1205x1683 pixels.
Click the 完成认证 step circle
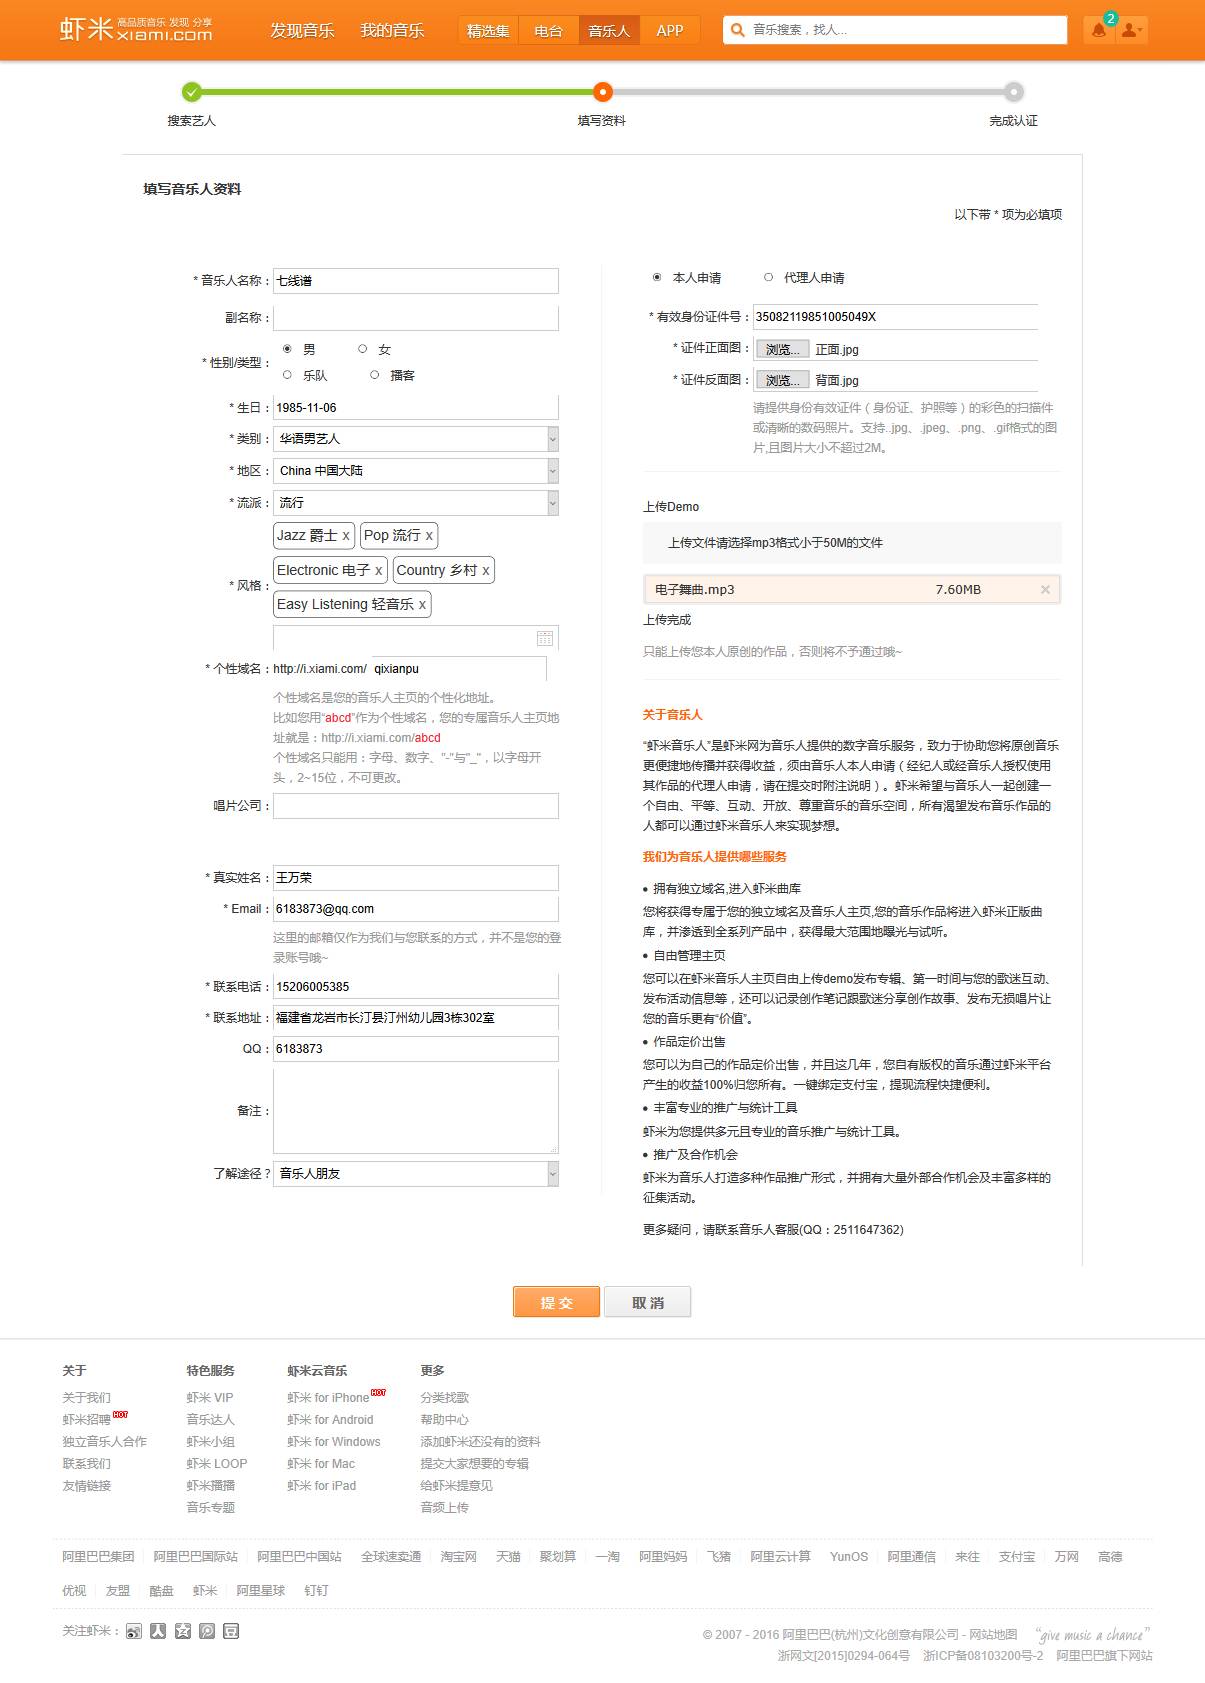click(1014, 92)
